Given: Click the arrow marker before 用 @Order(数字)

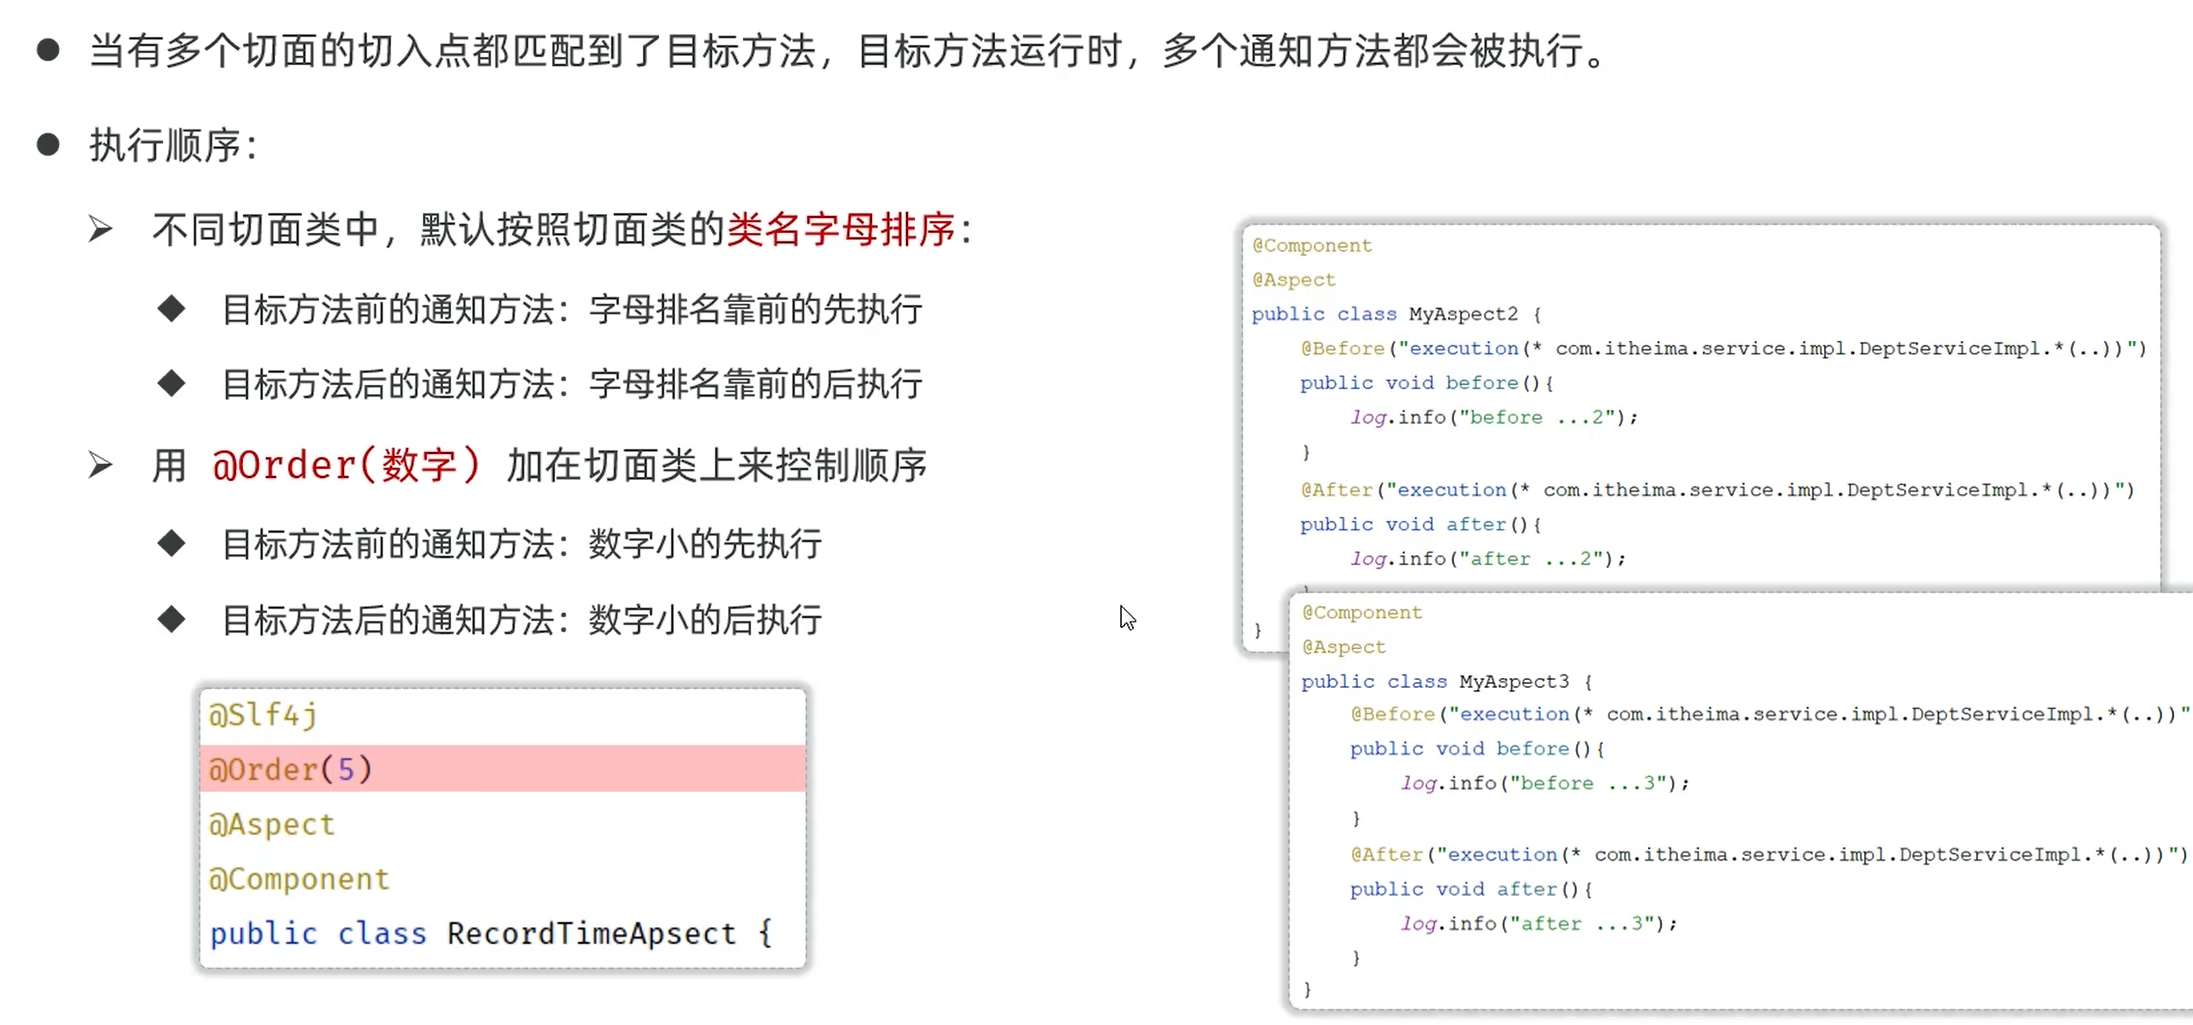Looking at the screenshot, I should coord(100,465).
